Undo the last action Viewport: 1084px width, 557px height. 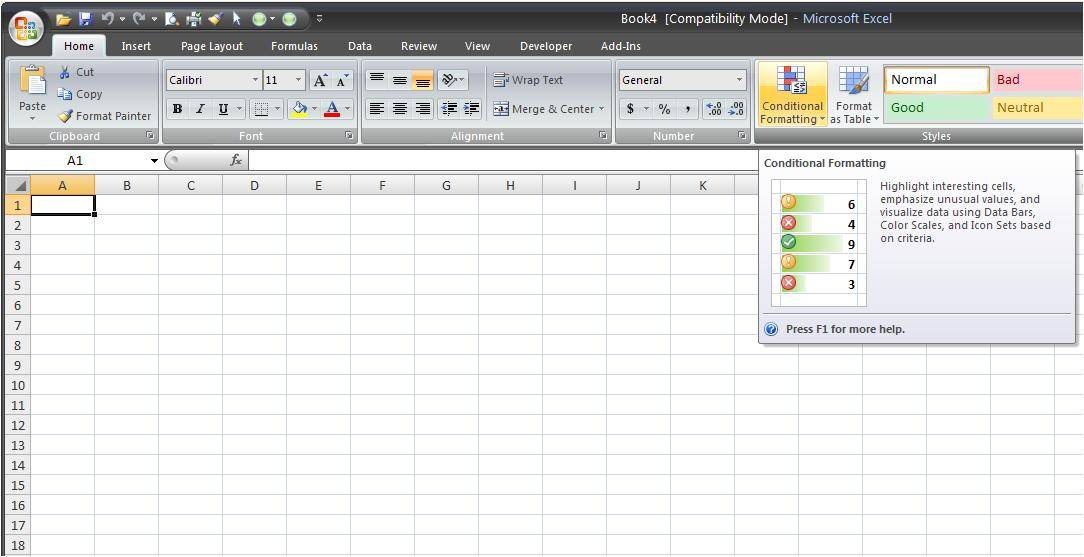tap(107, 19)
